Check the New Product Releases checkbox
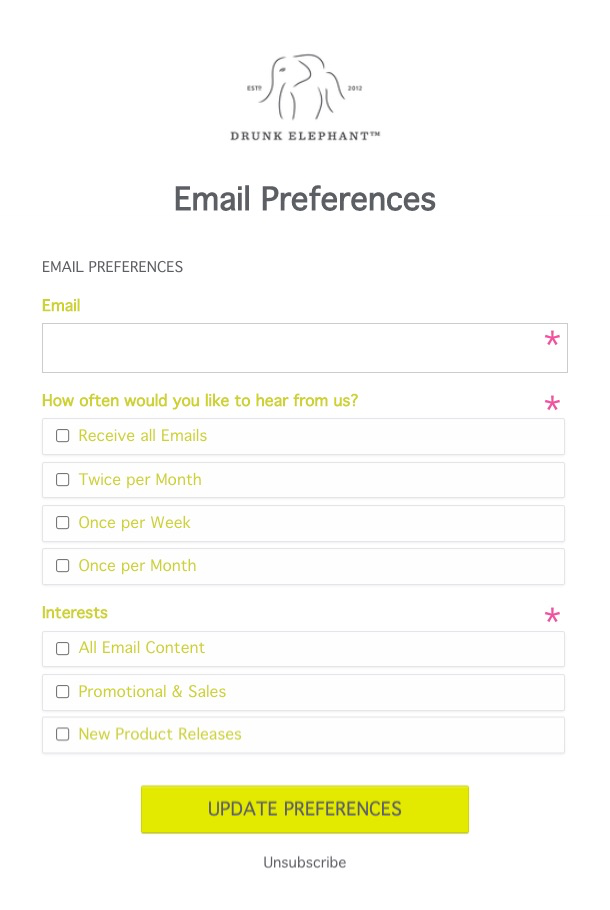 [x=62, y=734]
